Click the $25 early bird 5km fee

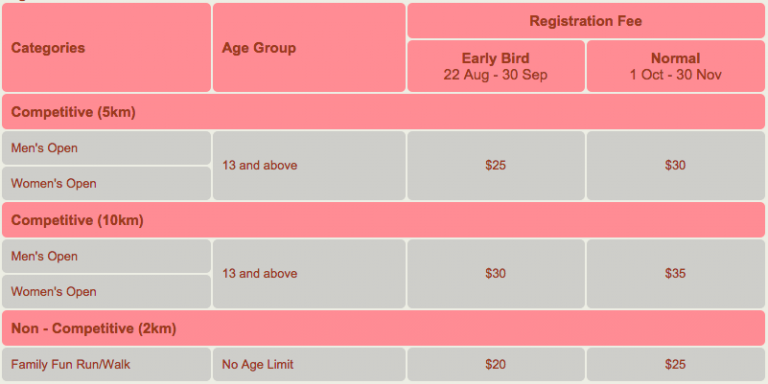tap(496, 166)
